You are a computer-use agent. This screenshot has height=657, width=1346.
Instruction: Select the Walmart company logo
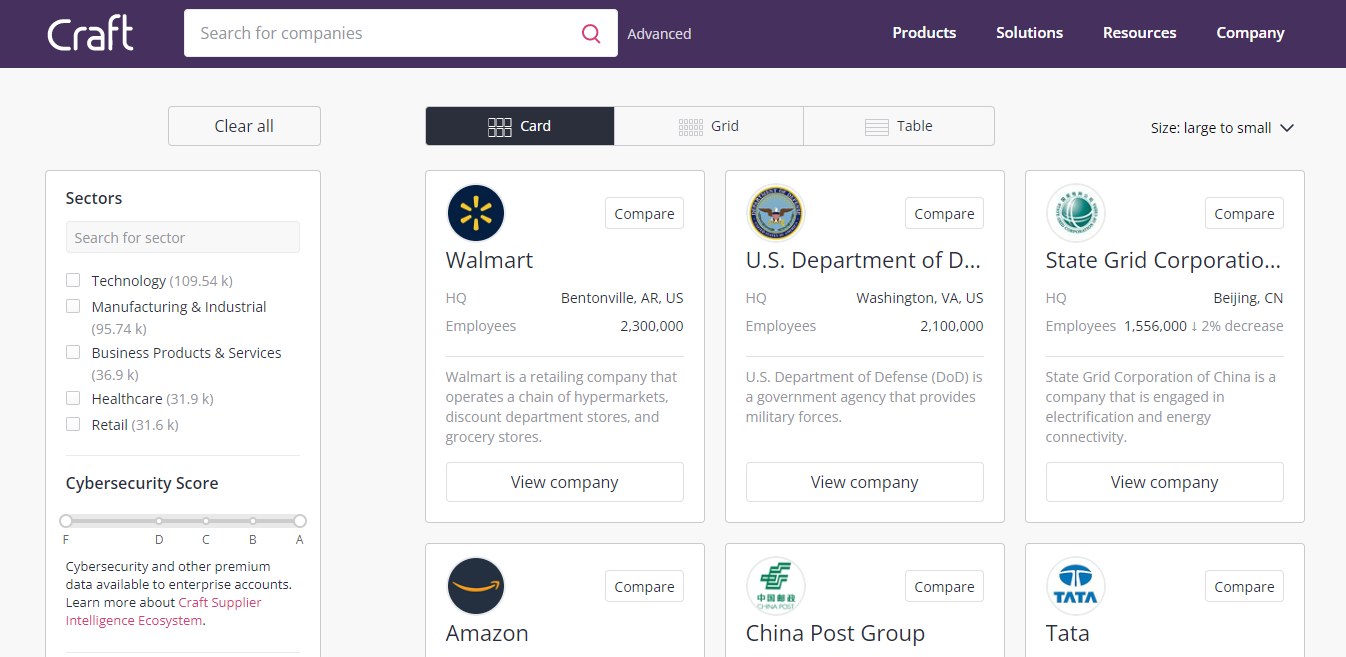(x=475, y=212)
